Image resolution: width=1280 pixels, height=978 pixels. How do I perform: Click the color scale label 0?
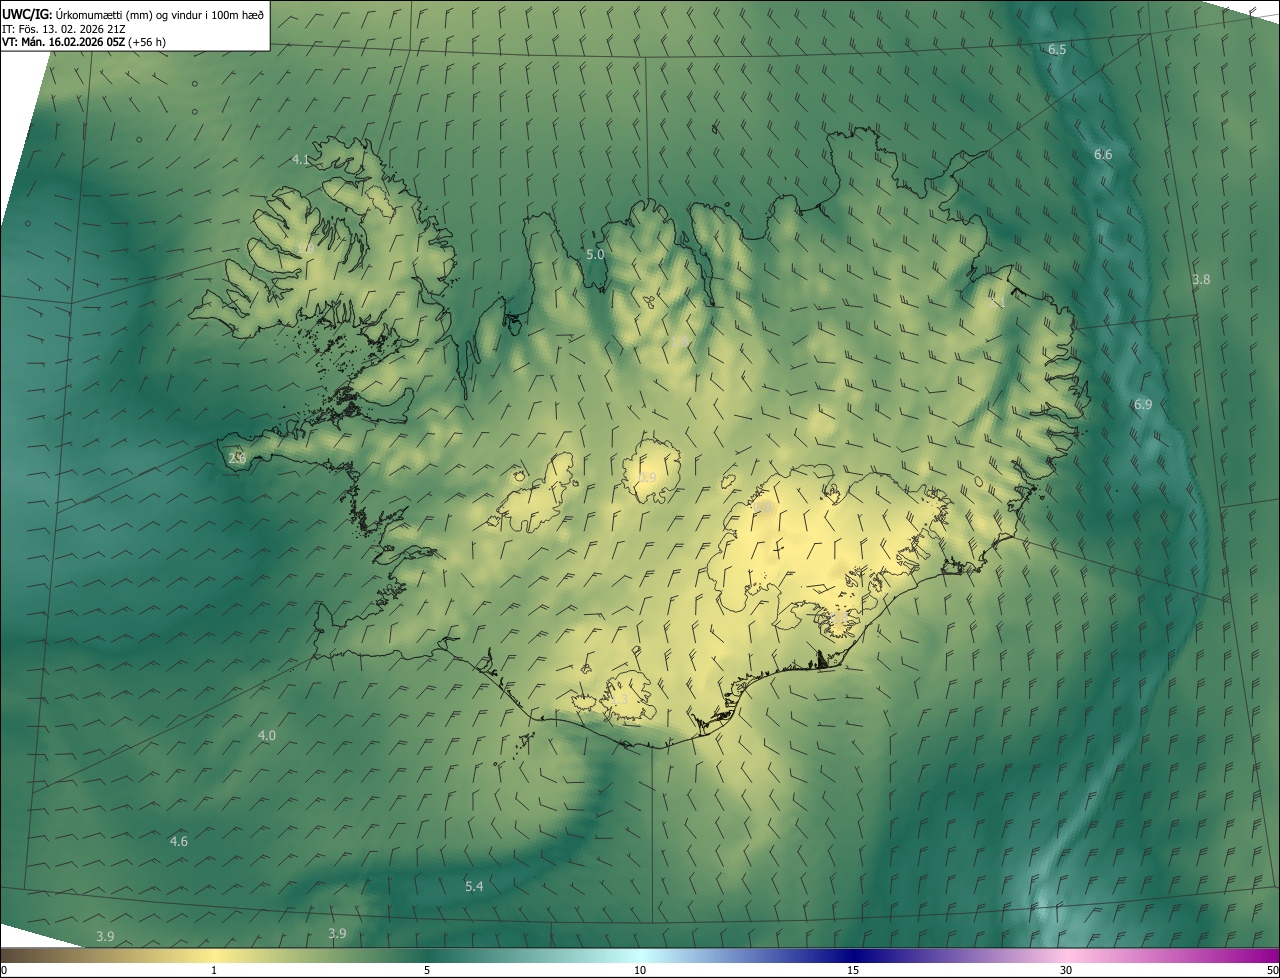3,970
